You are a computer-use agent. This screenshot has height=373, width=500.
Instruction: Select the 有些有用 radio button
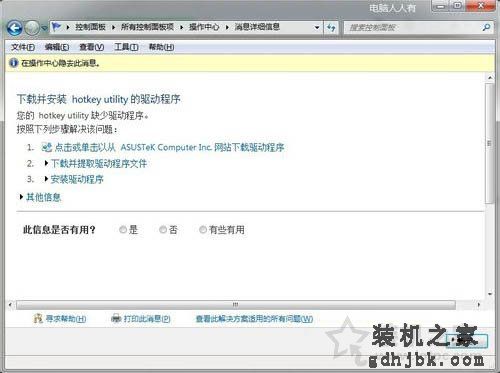point(203,230)
